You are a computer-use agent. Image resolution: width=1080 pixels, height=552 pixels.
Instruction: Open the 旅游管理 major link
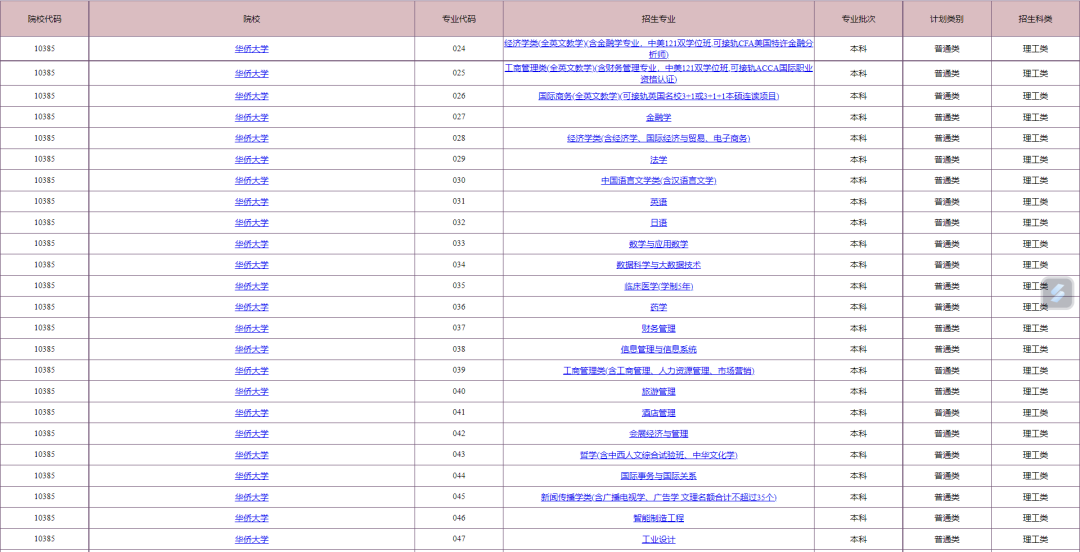658,391
